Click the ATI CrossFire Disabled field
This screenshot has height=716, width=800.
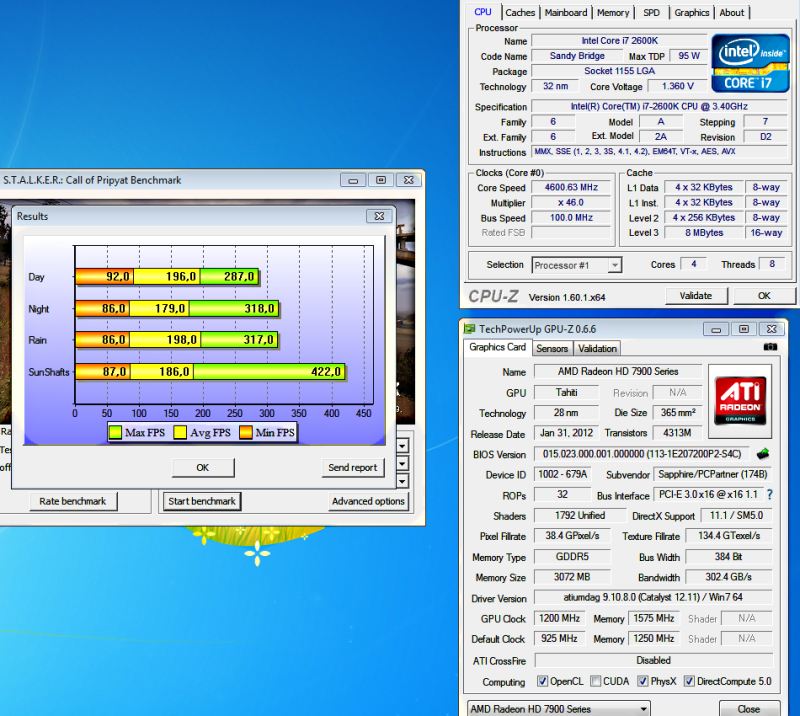[653, 660]
